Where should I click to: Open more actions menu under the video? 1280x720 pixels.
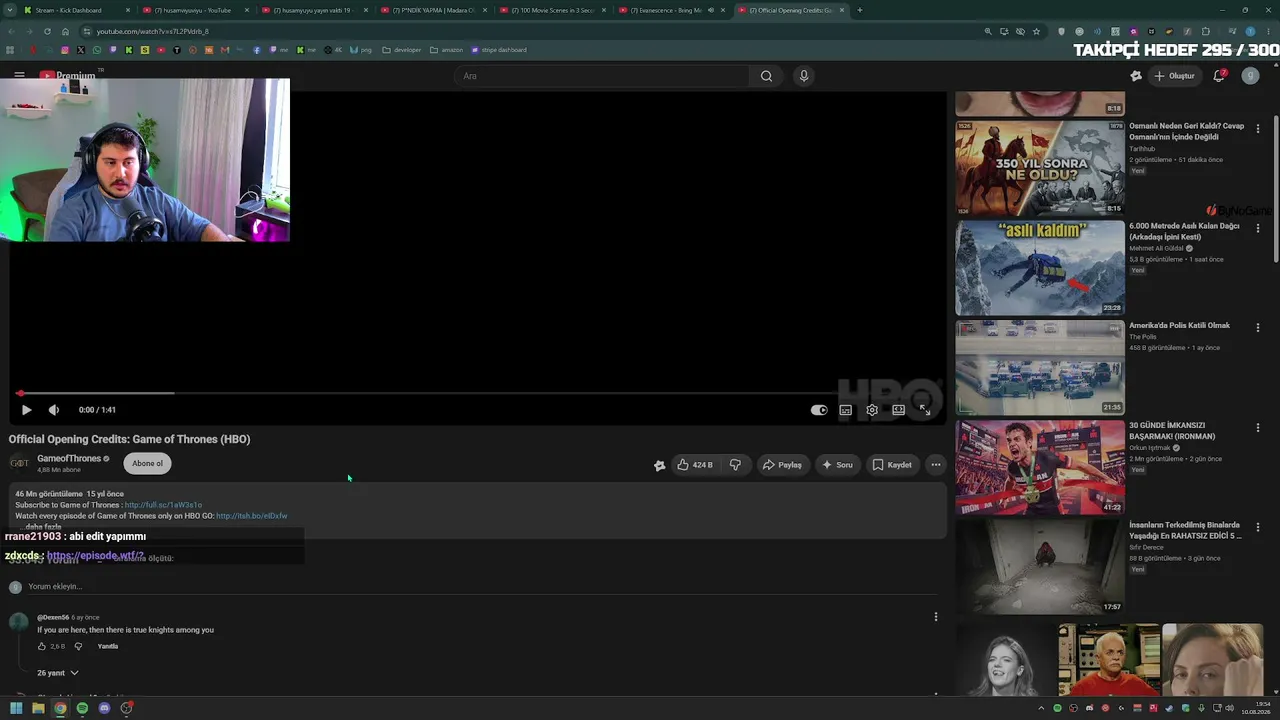936,465
